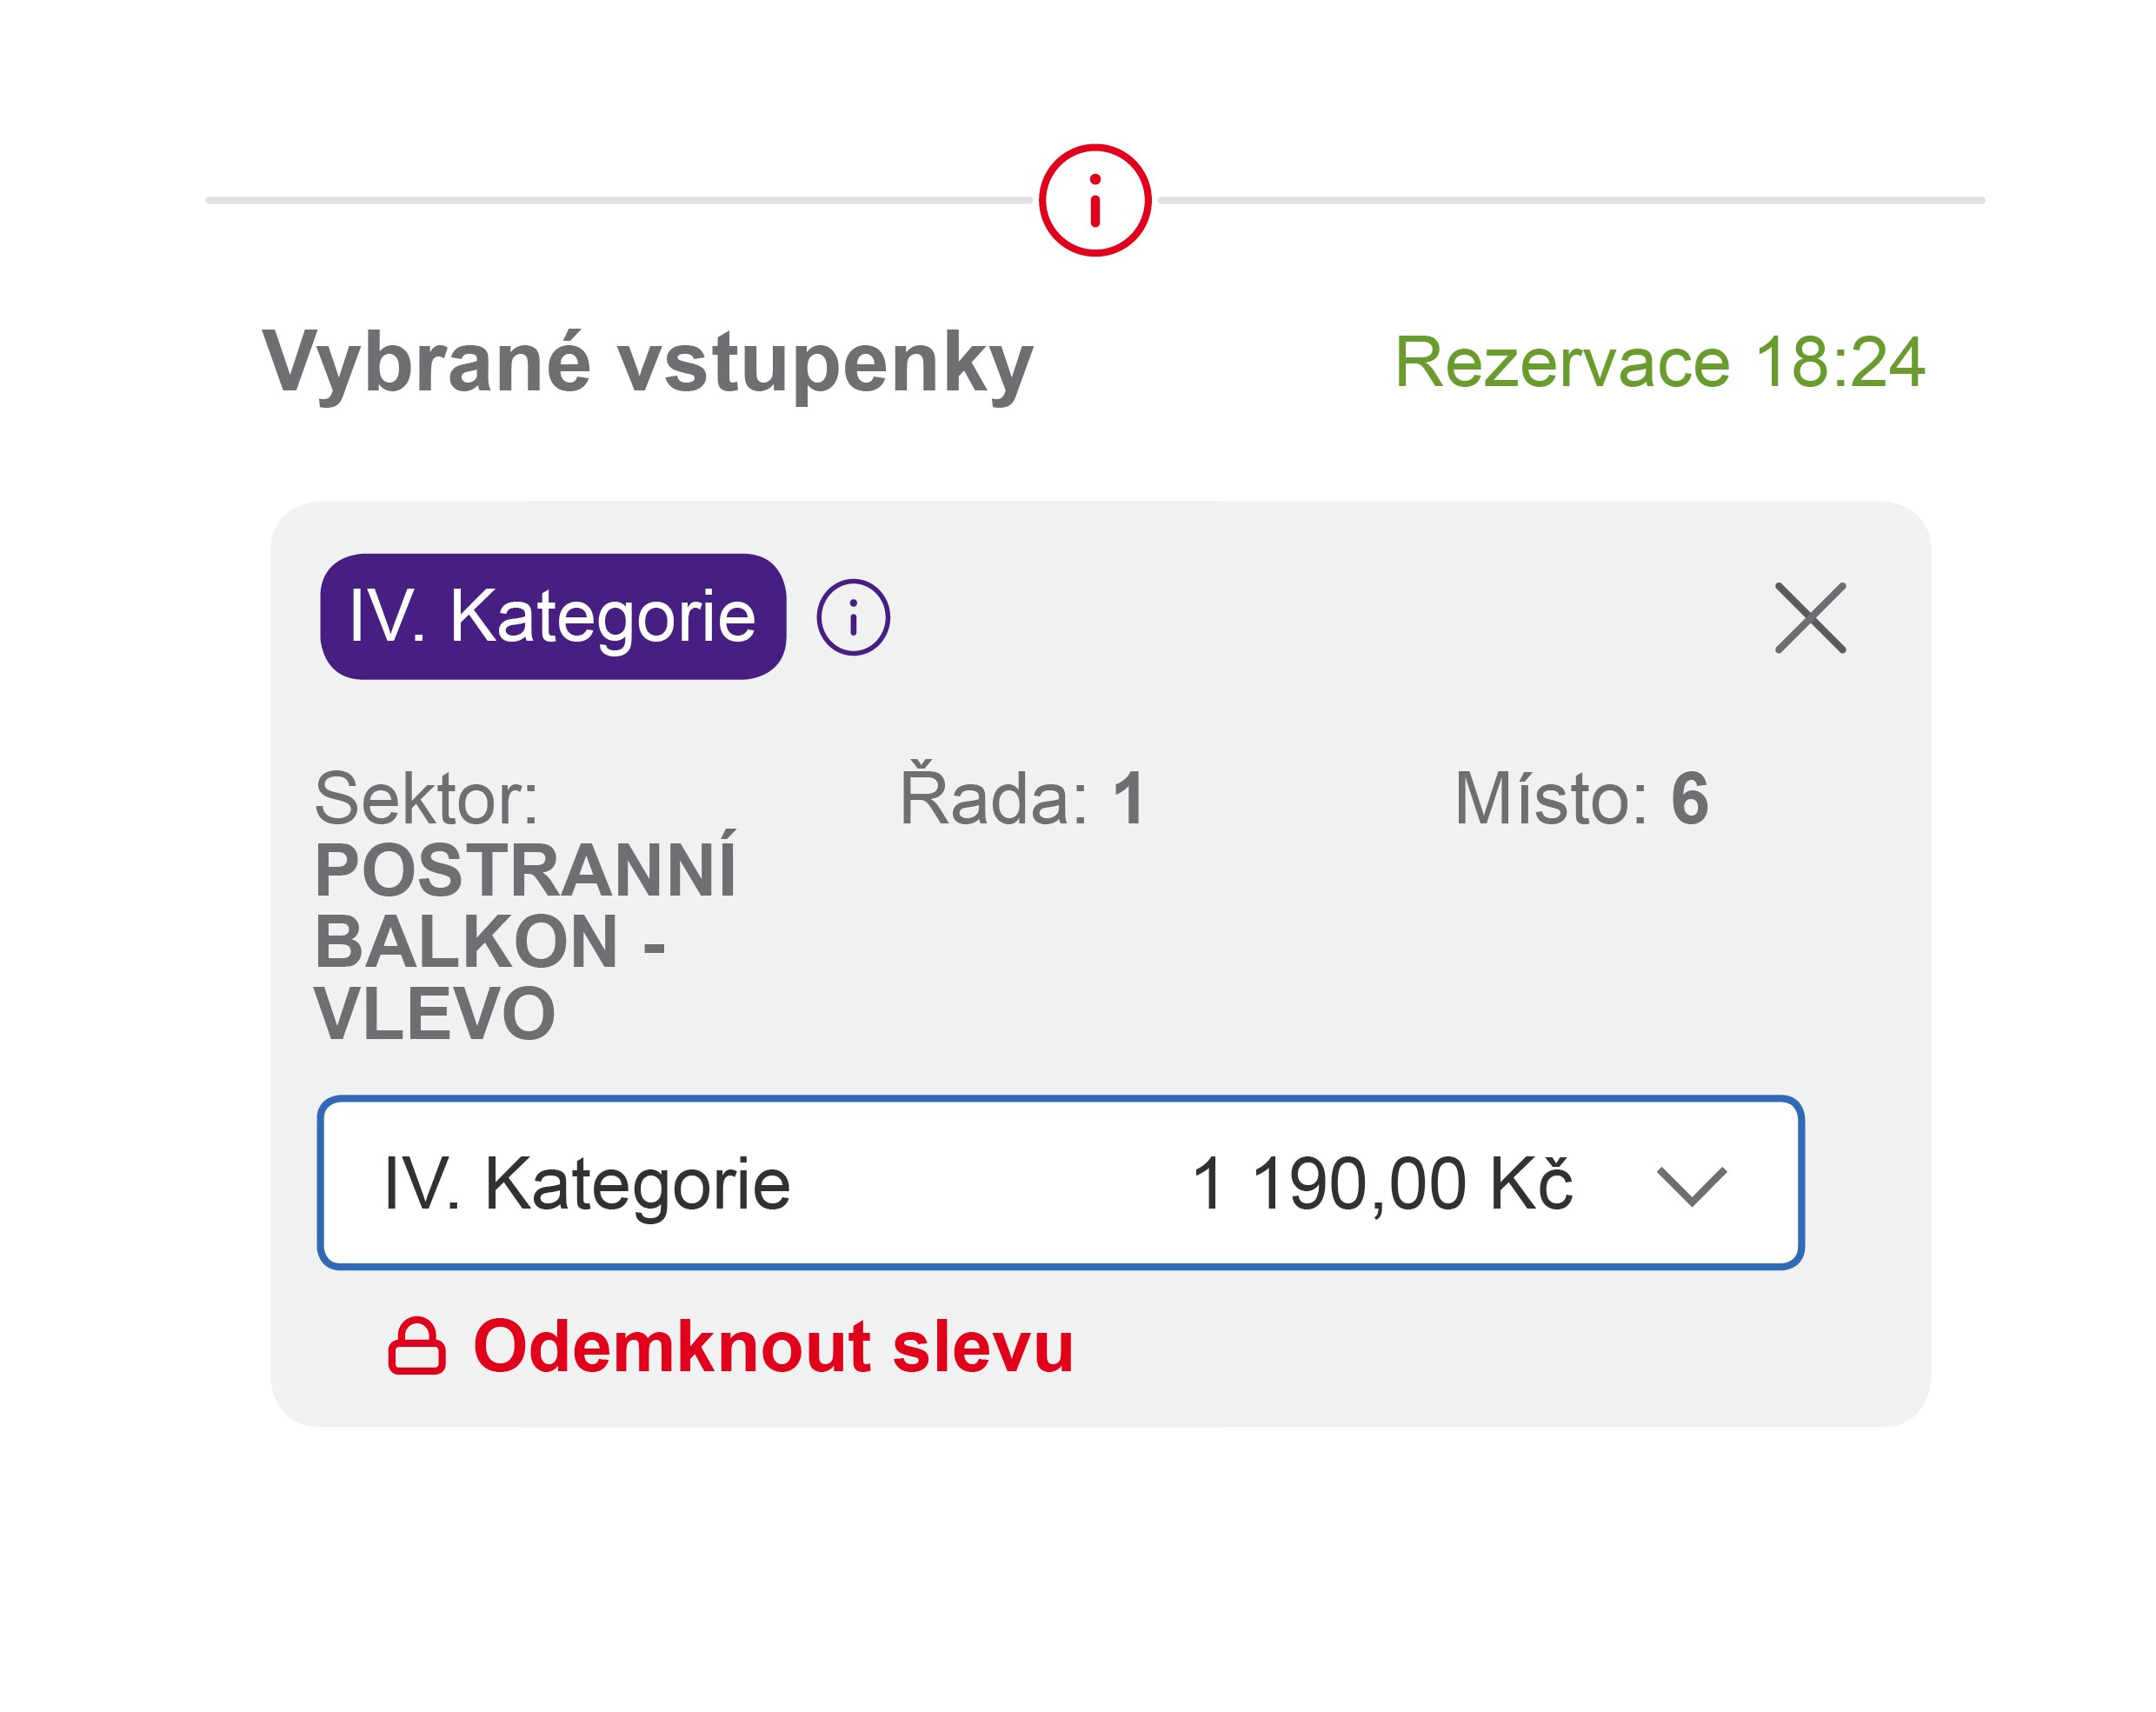The width and height of the screenshot is (2156, 1712).
Task: Click the red padlock icon
Action: 416,1346
